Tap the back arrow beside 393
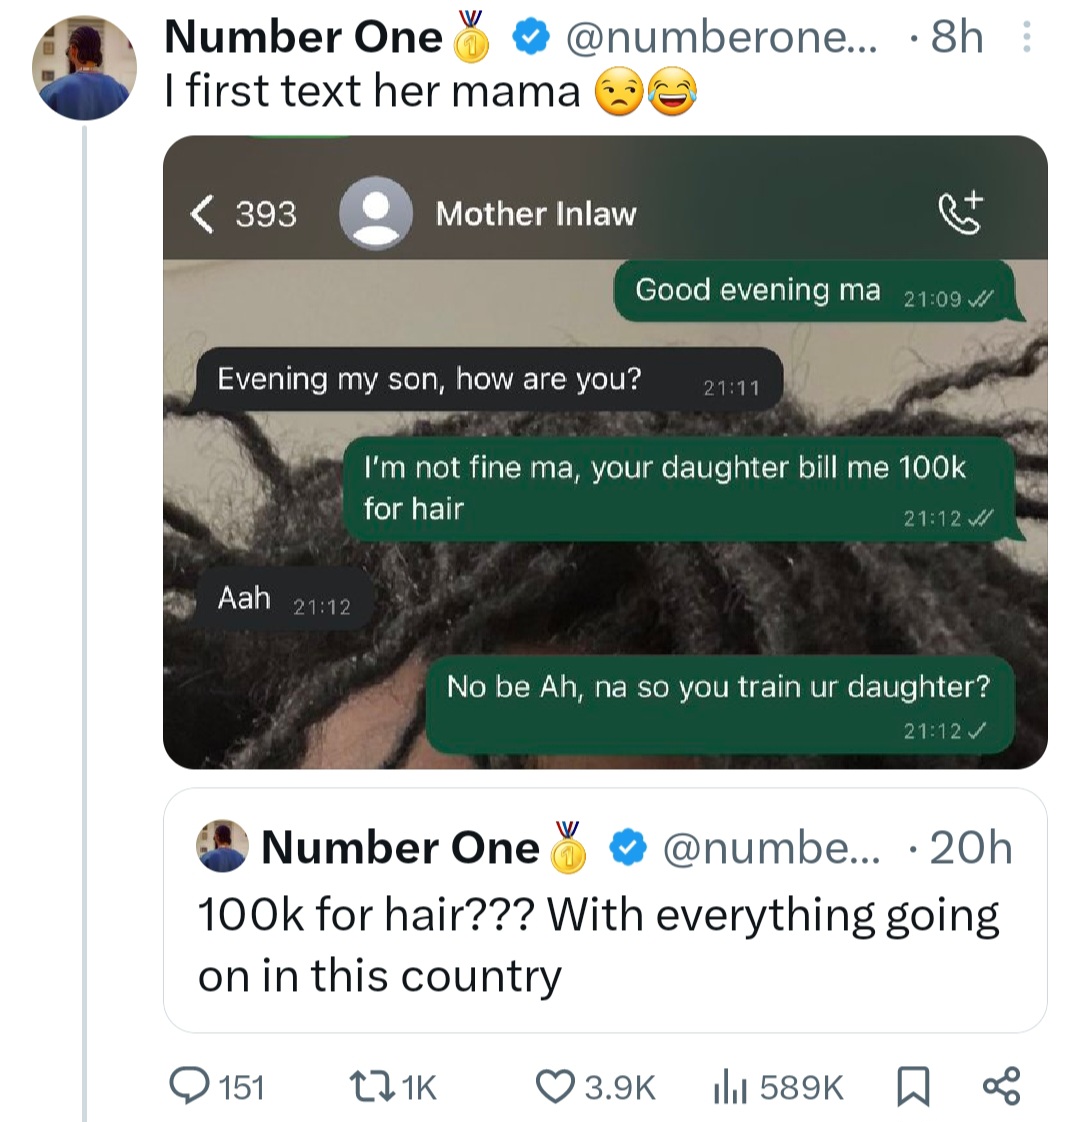Screen dimensions: 1080x1122 pos(202,213)
